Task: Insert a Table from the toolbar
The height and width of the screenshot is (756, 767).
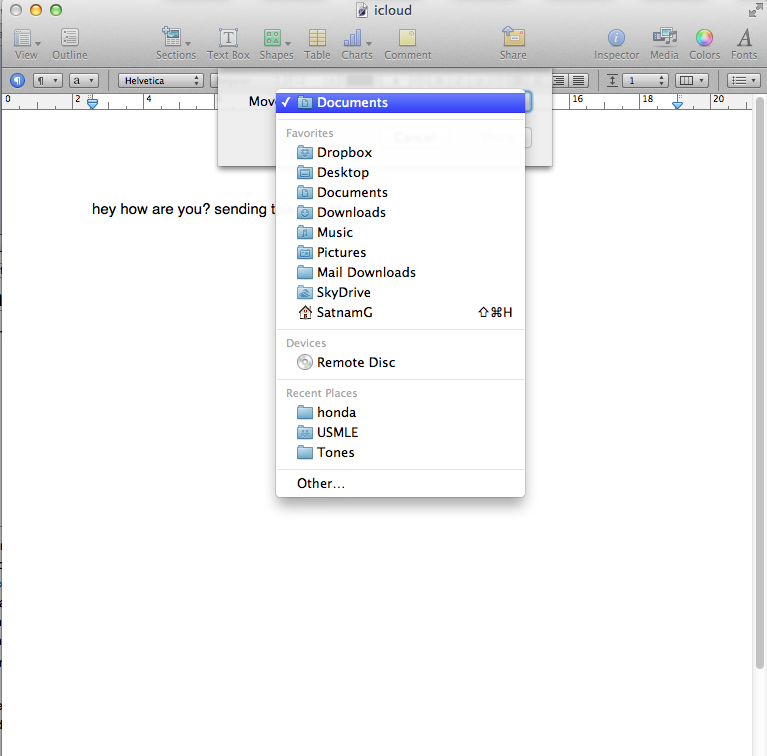Action: tap(317, 43)
